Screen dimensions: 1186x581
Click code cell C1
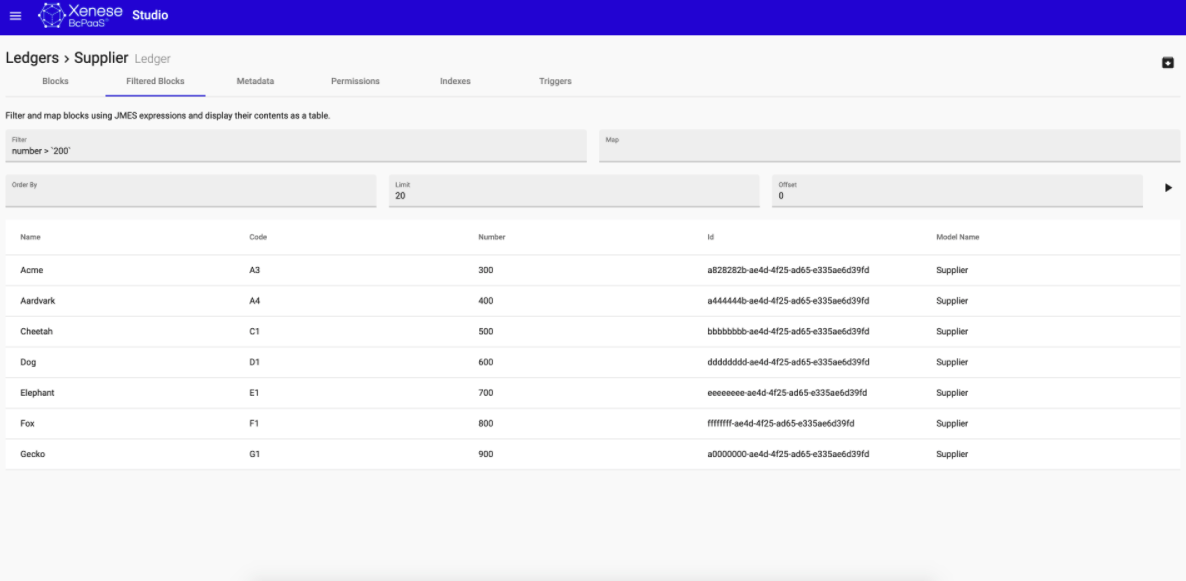[254, 331]
